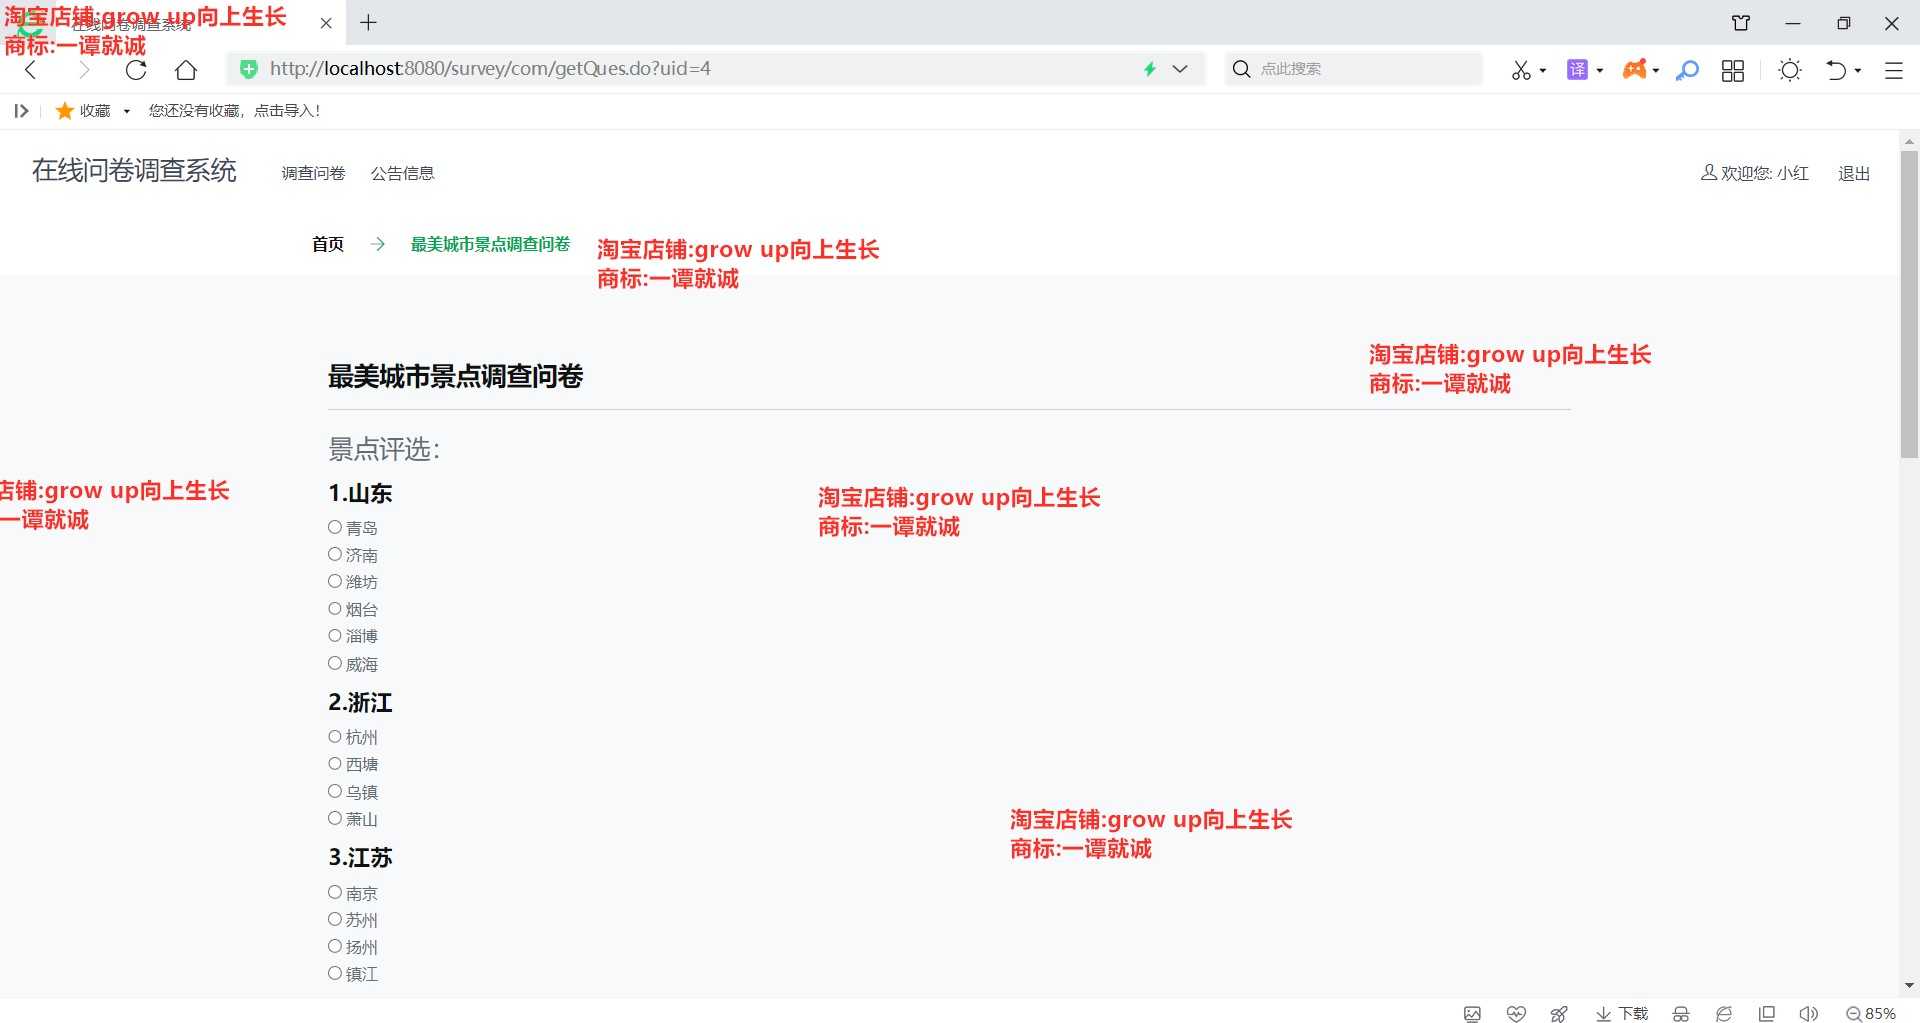
Task: Open the 调查问卷 navigation menu
Action: point(312,172)
